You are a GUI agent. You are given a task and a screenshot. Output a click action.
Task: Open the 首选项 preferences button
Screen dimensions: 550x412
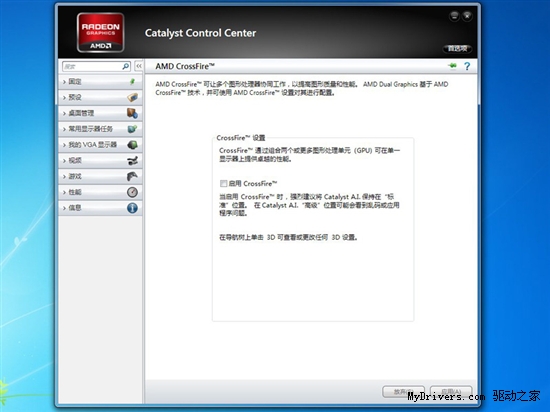tap(457, 49)
